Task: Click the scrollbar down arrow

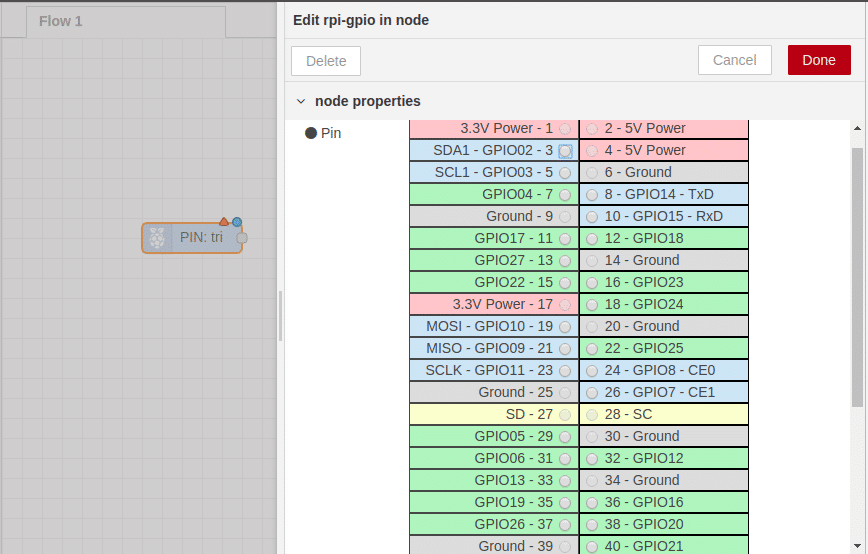Action: pyautogui.click(x=857, y=546)
